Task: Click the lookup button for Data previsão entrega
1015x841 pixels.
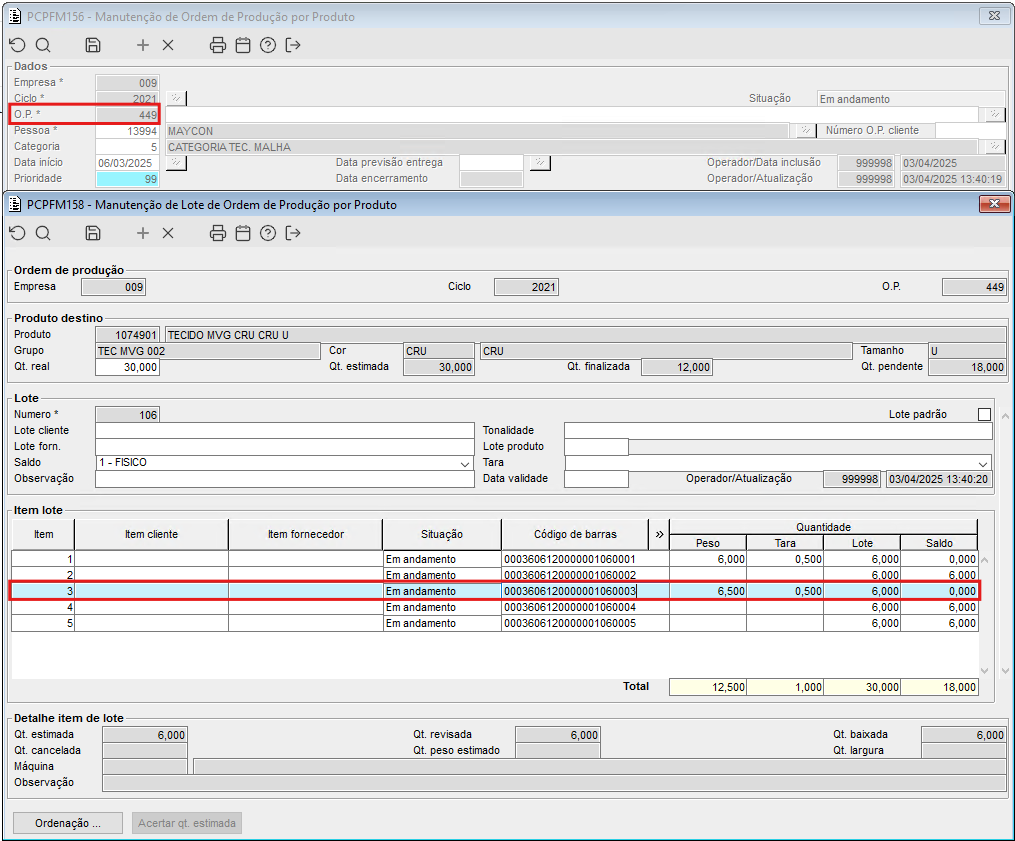Action: [x=540, y=163]
